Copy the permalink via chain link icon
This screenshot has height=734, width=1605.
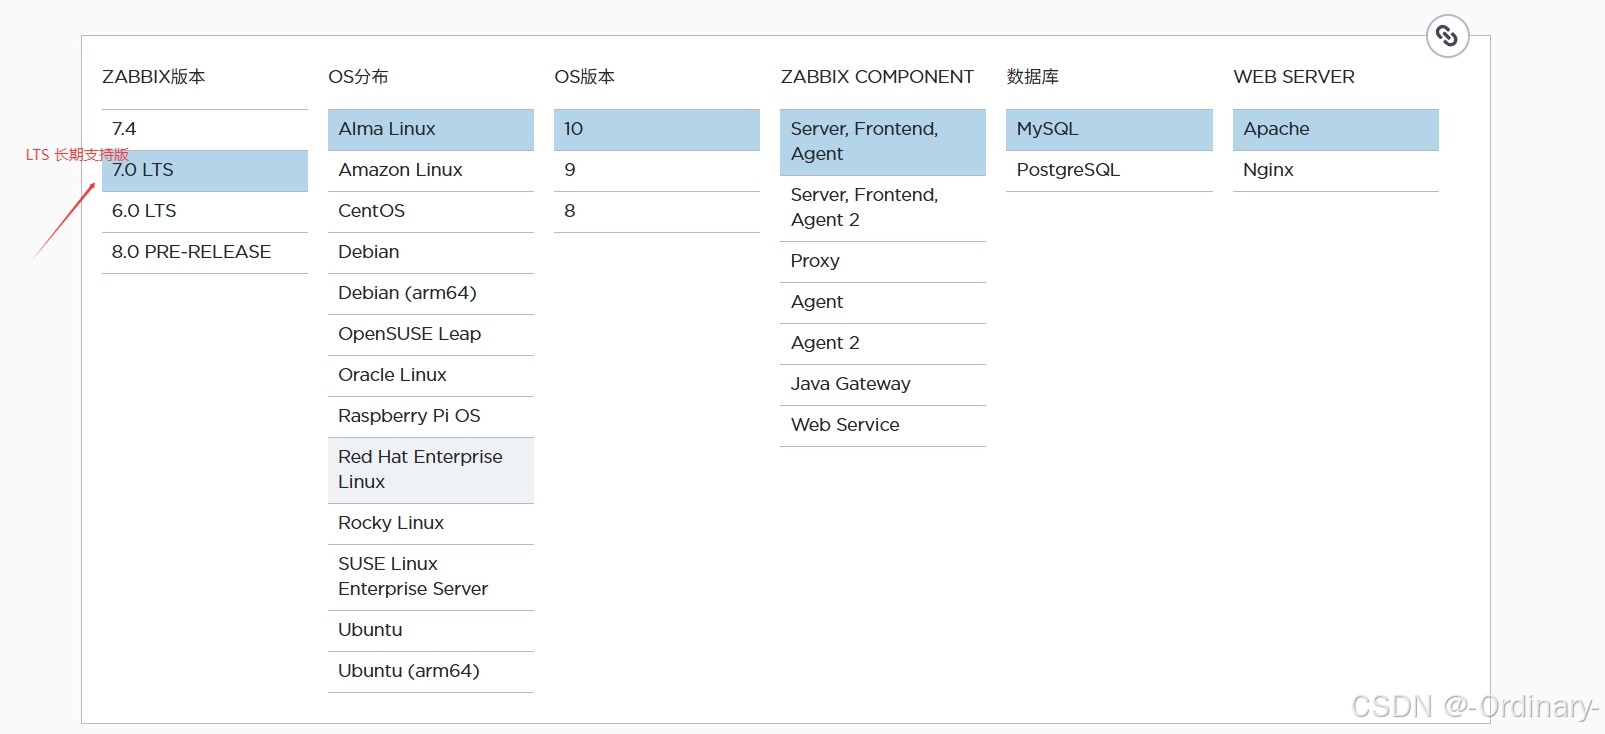click(x=1447, y=36)
